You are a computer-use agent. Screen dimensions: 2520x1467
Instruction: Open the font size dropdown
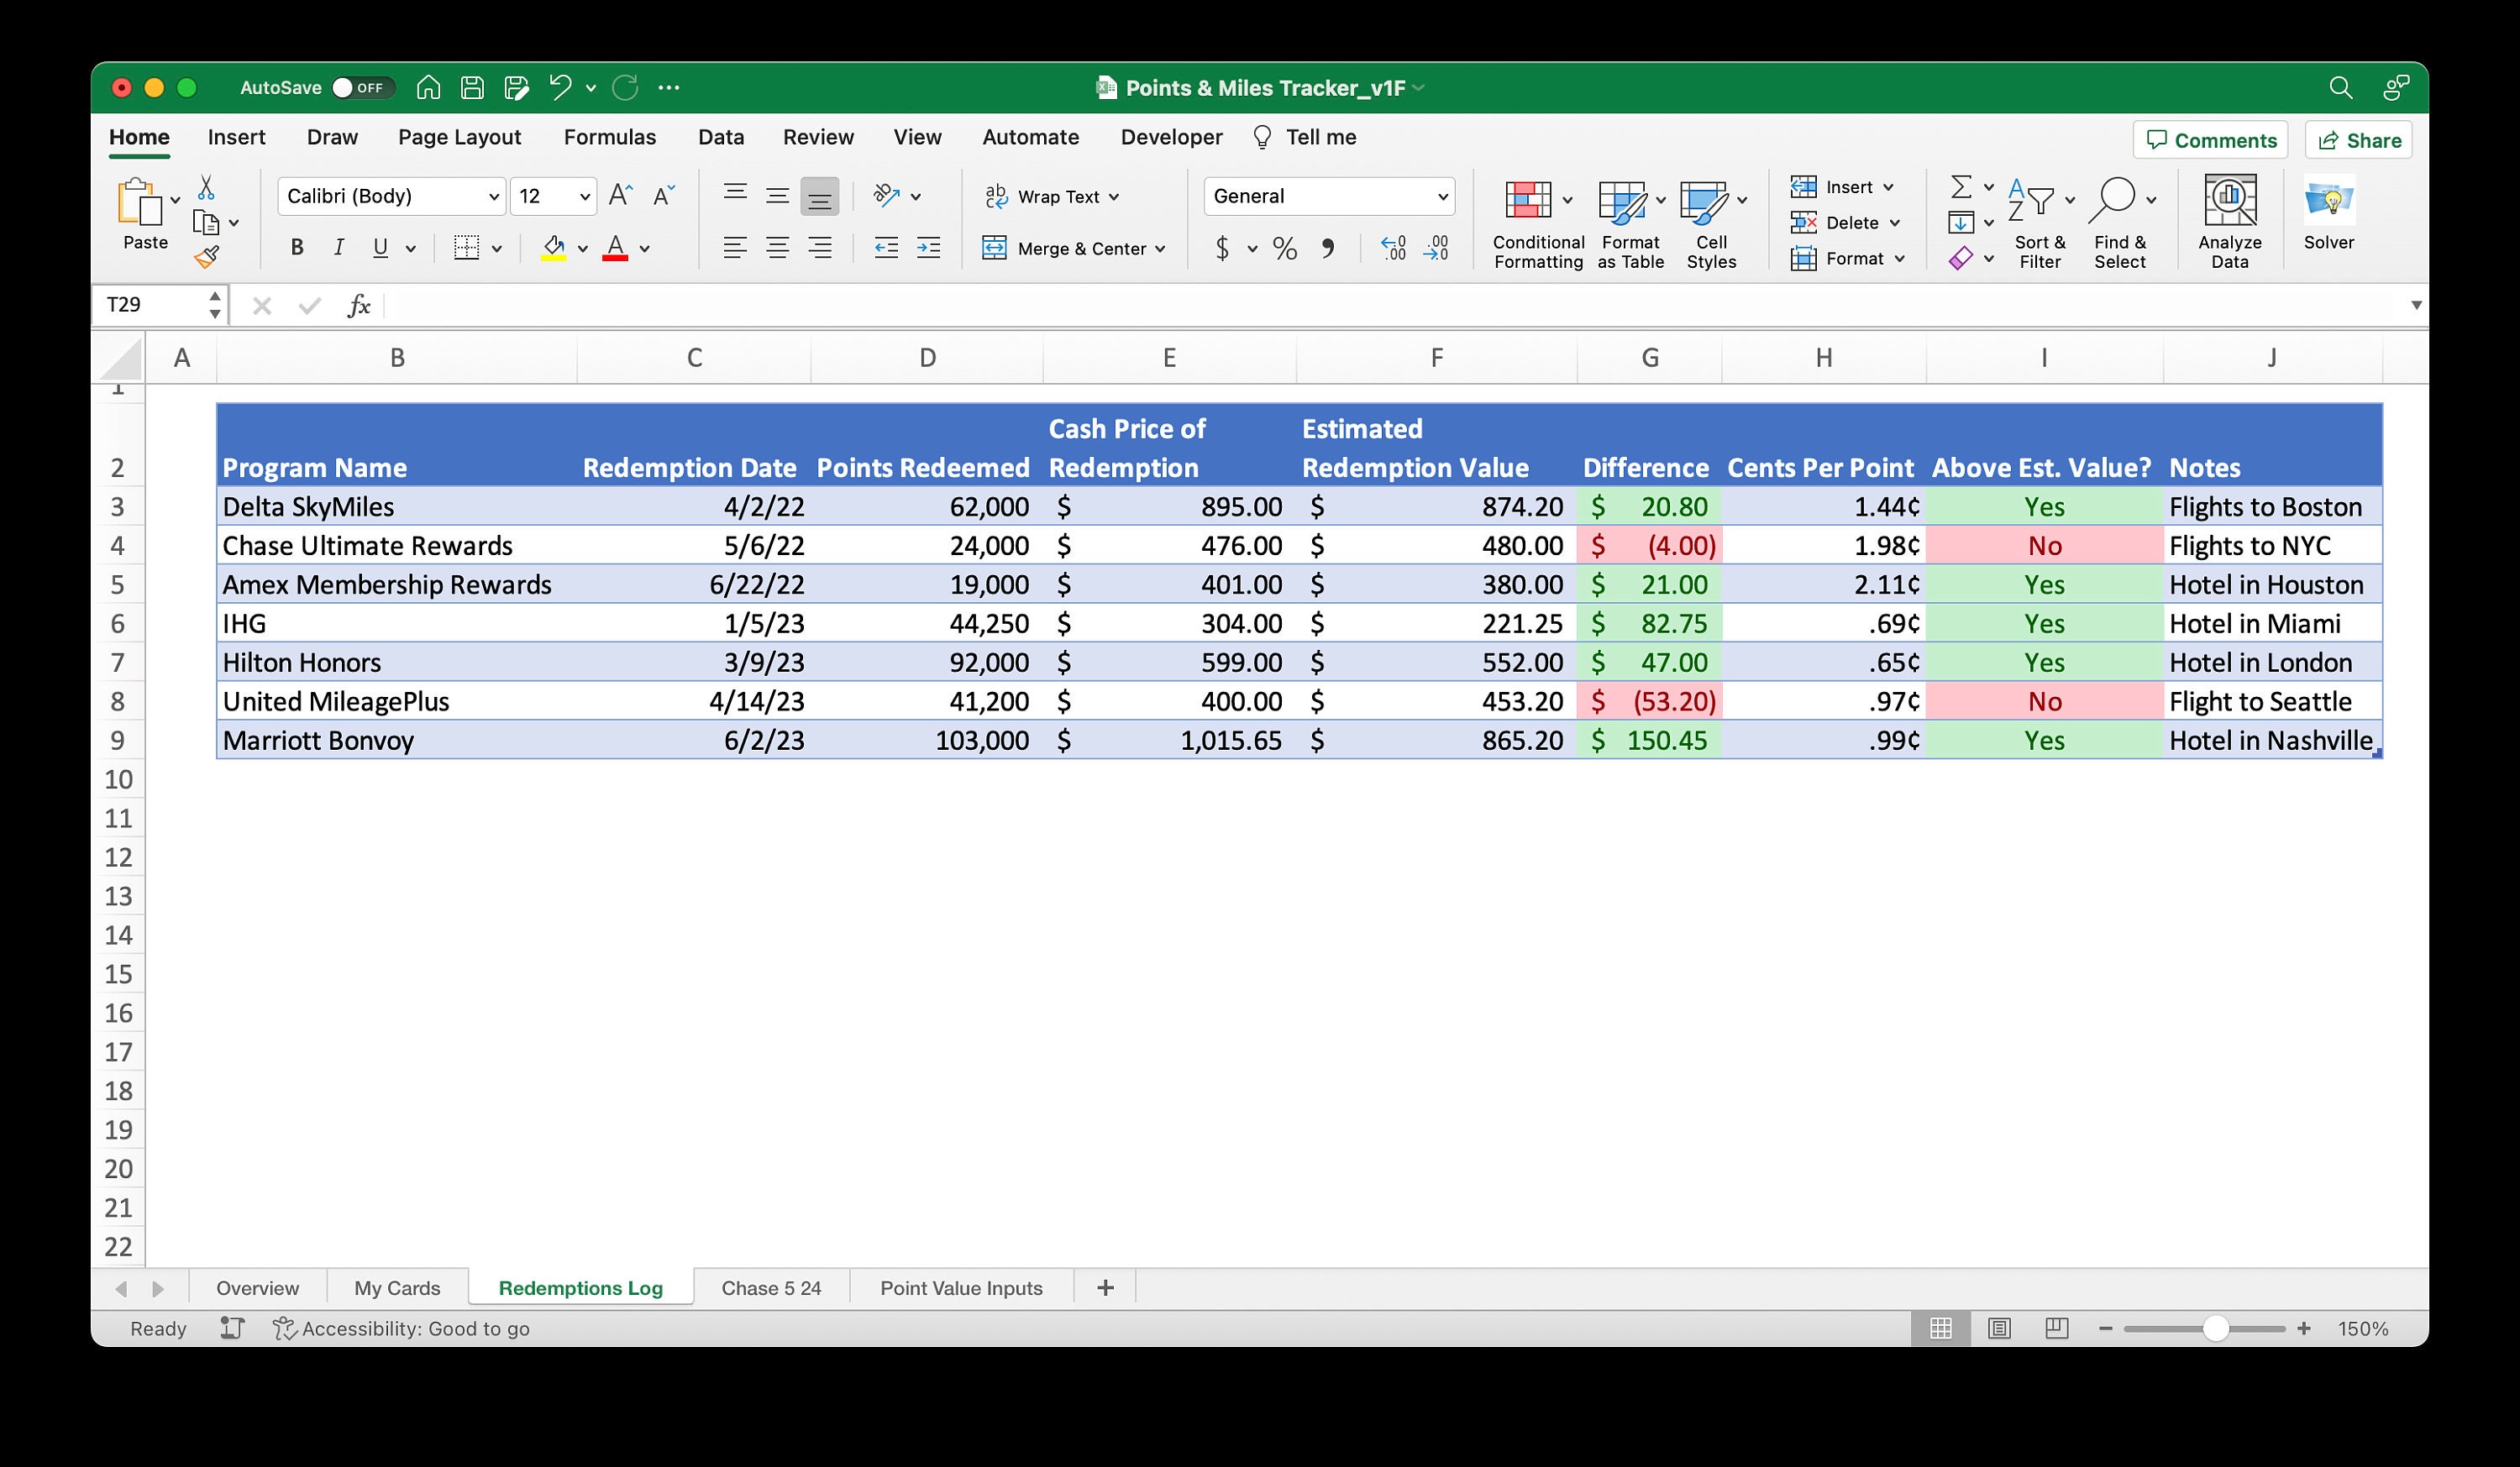pyautogui.click(x=580, y=196)
